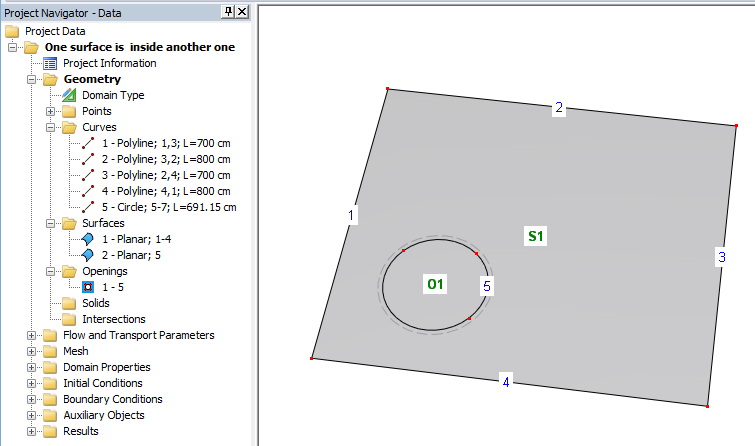Select curve icon for '3 - Polyline; 2,4'
Viewport: 755px width, 446px height.
point(88,175)
